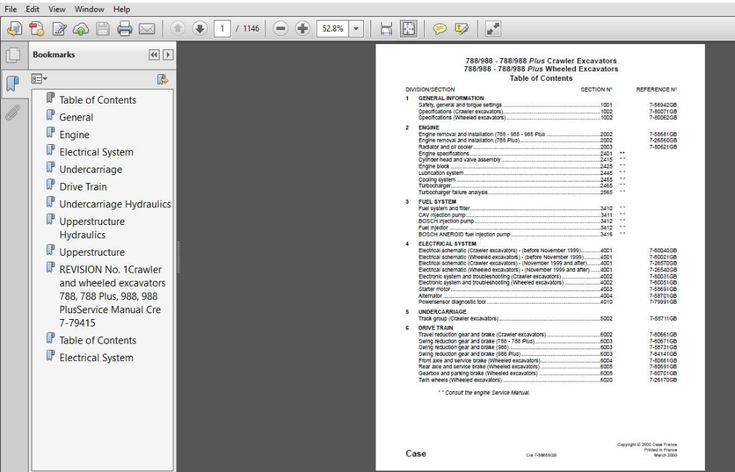Click 'Radiator and oil cooler' line
This screenshot has height=472, width=735.
[445, 147]
